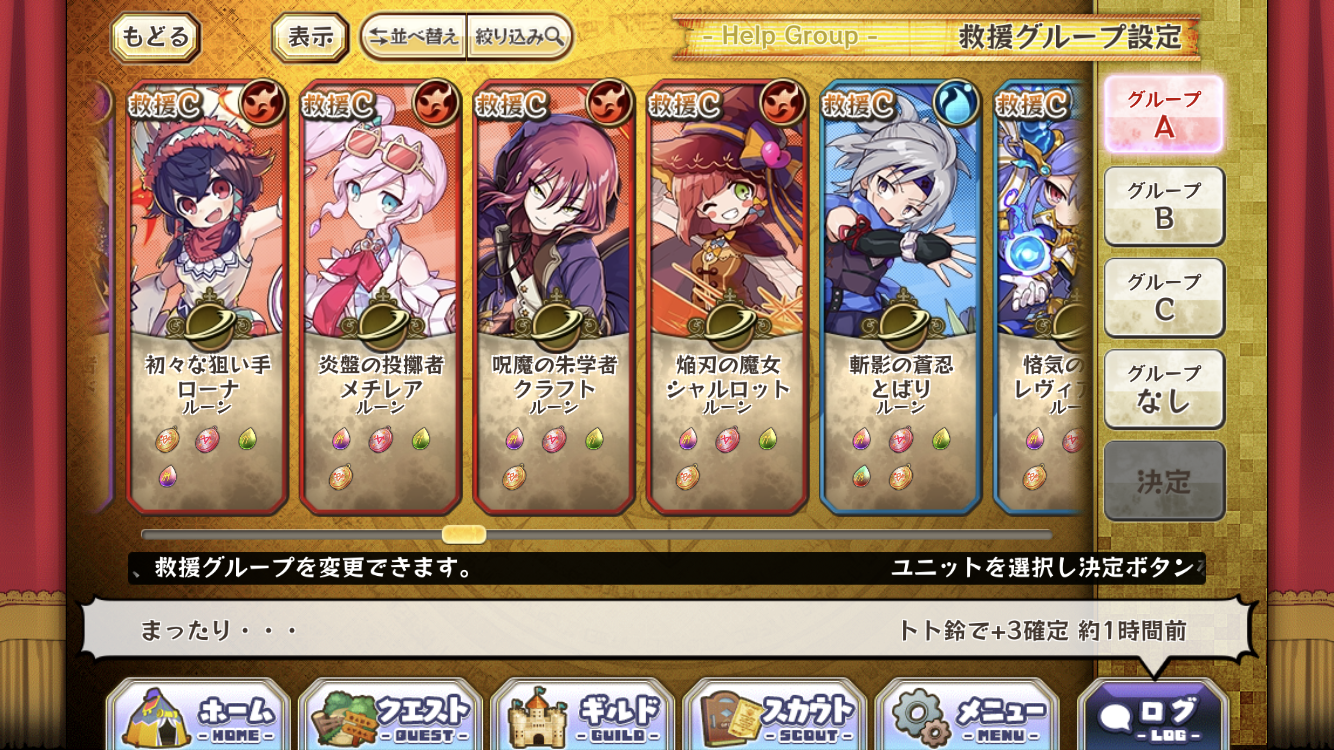This screenshot has width=1334, height=750.
Task: Tap the fire element icon on ローナ card
Action: (261, 102)
